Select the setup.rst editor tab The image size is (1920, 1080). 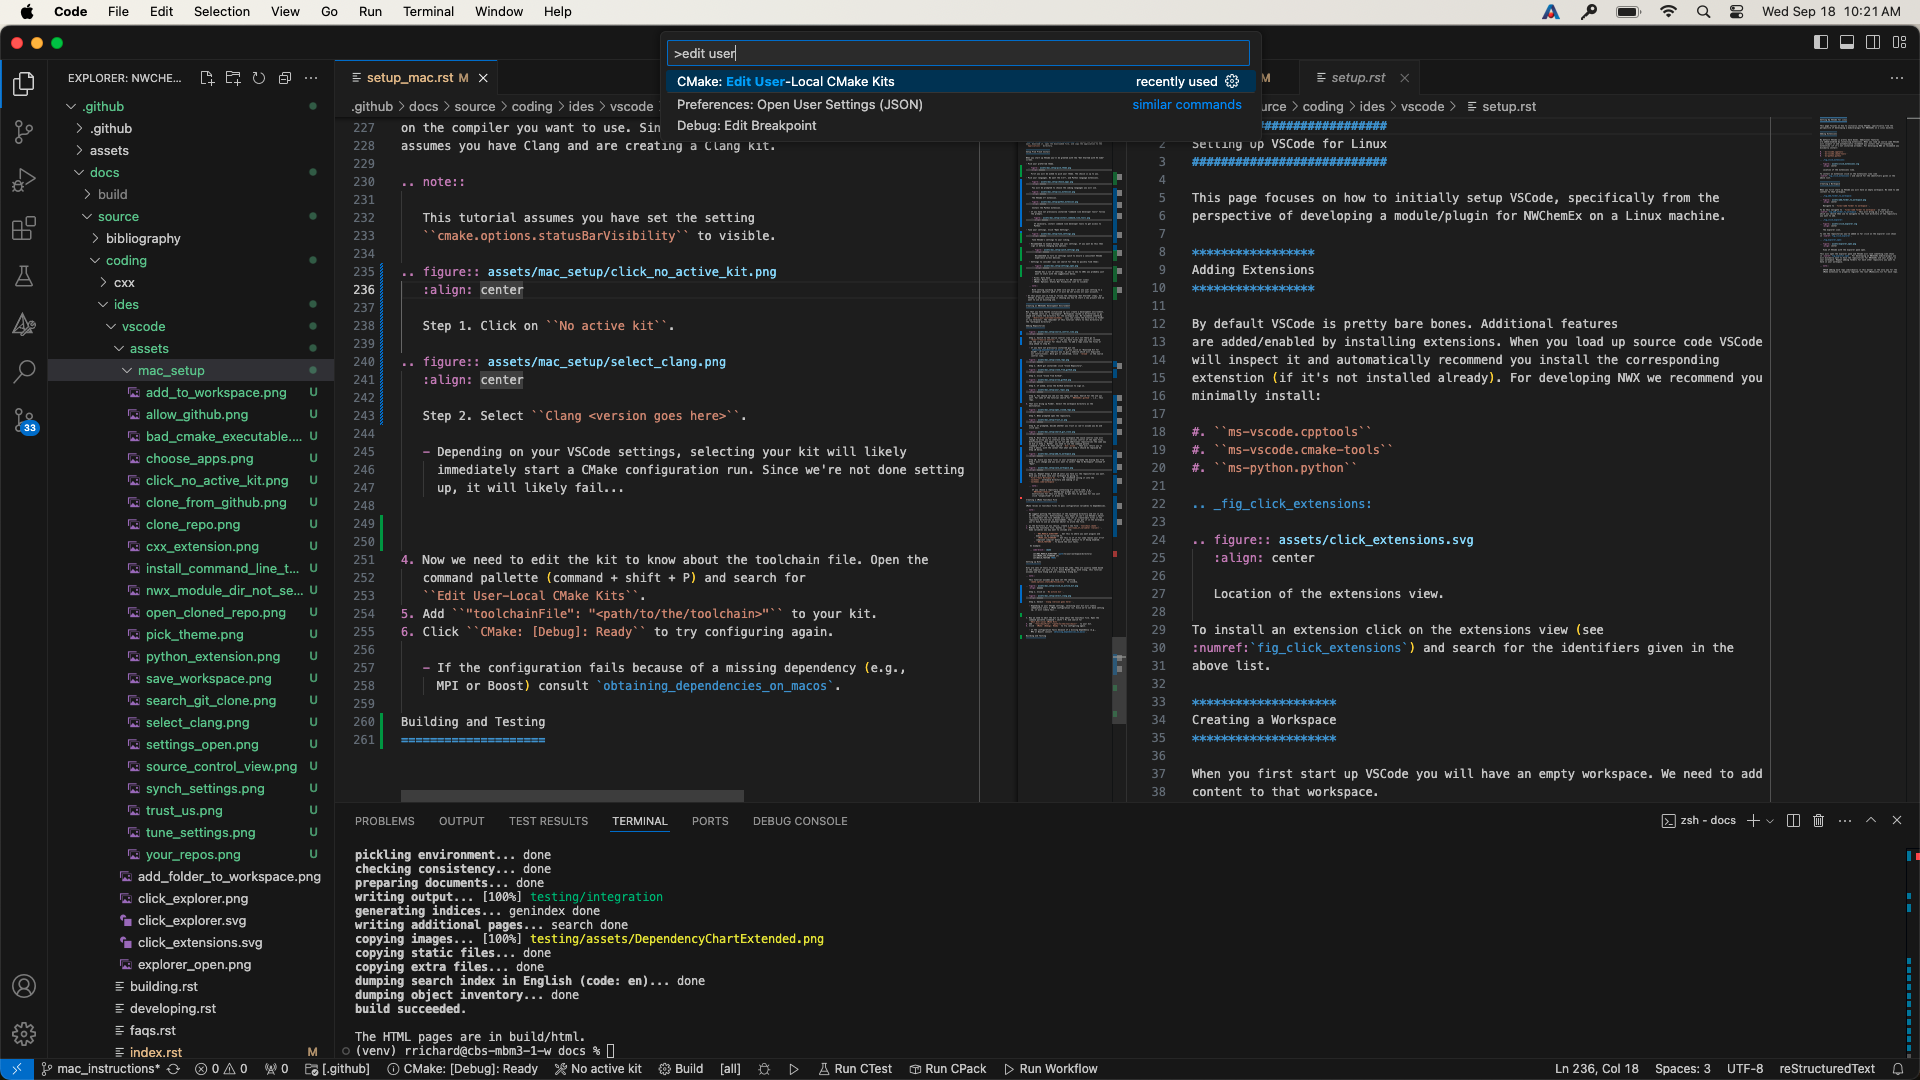pos(1358,78)
